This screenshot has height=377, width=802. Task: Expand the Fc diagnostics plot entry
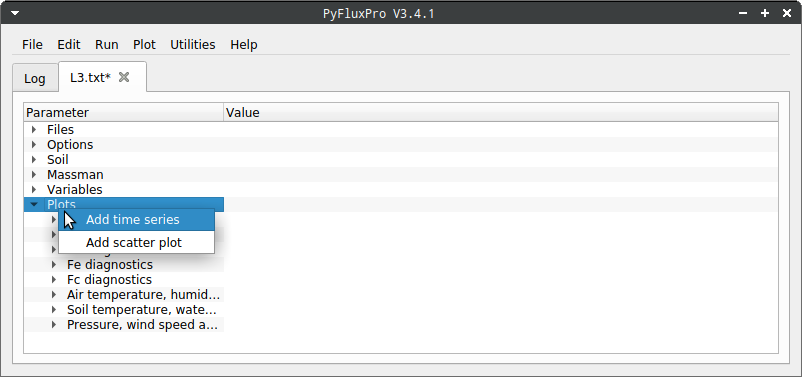pos(54,280)
